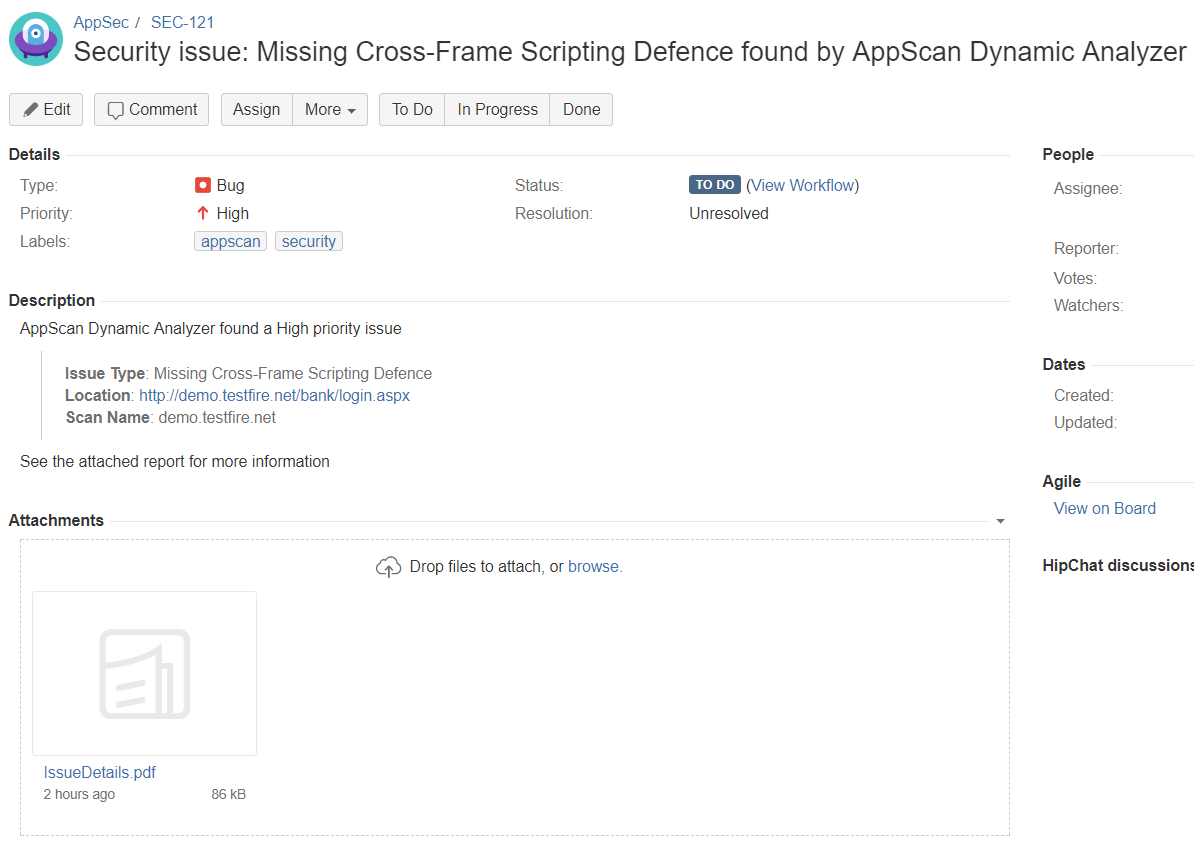Click the upload cloud icon

(388, 567)
